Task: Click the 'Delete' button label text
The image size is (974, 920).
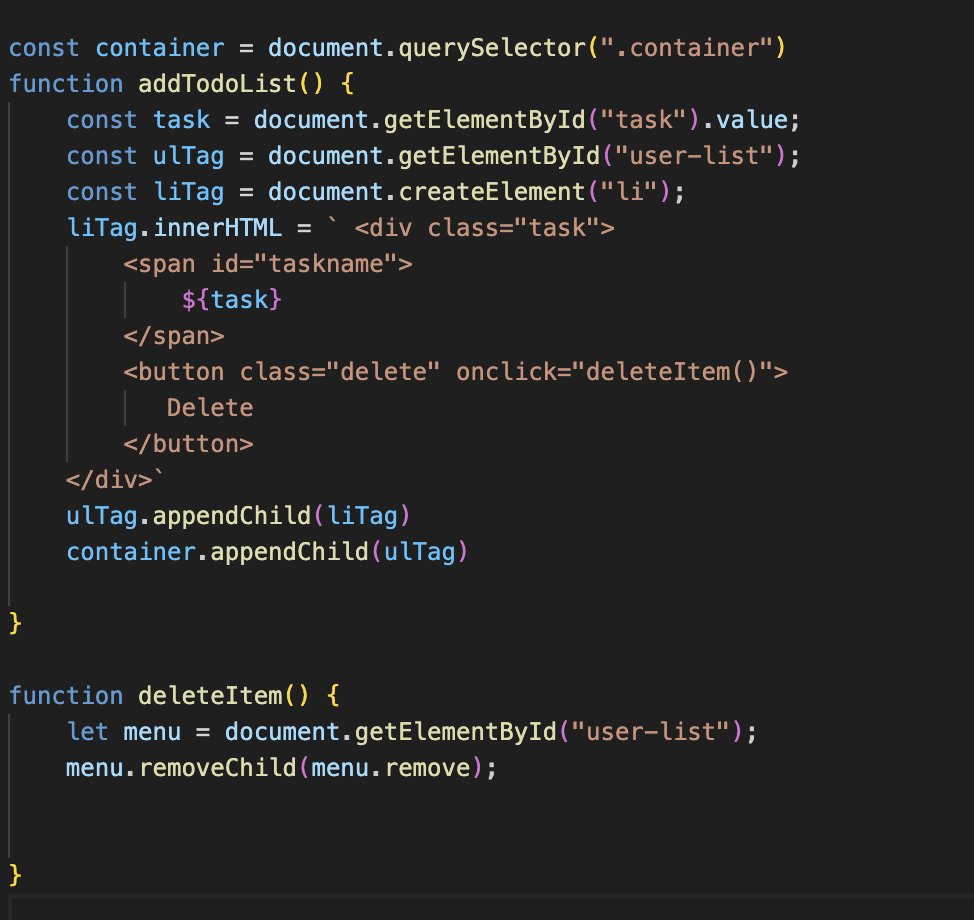Action: pyautogui.click(x=210, y=408)
